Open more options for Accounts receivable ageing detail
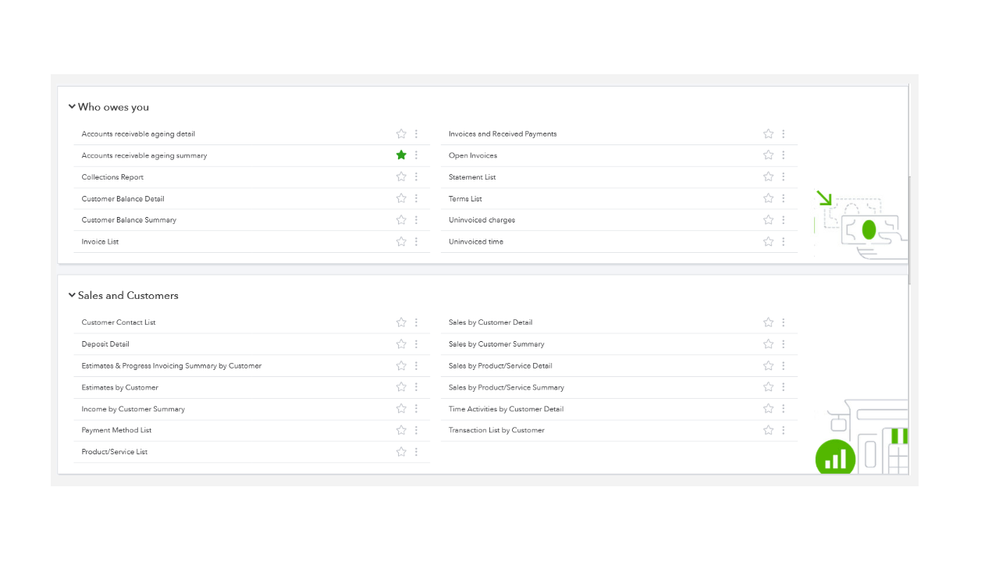Screen dimensions: 999x562 tap(417, 134)
